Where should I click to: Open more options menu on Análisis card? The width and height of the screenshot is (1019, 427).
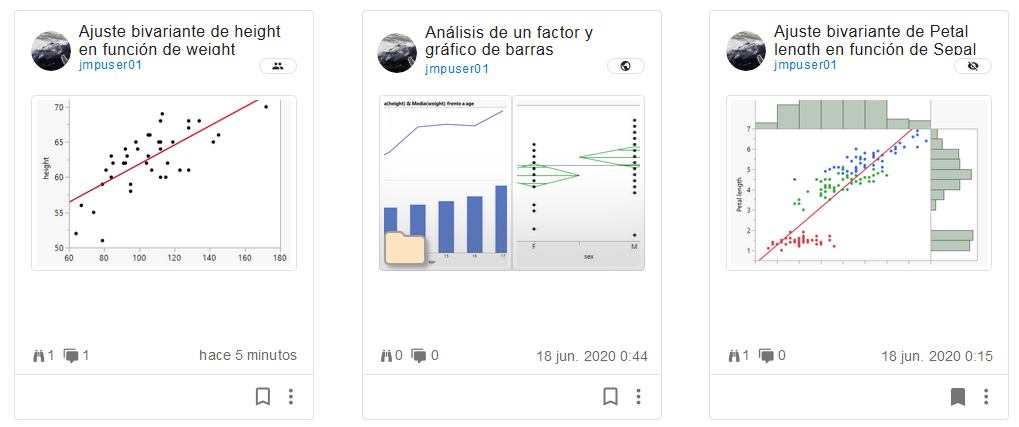pos(638,397)
